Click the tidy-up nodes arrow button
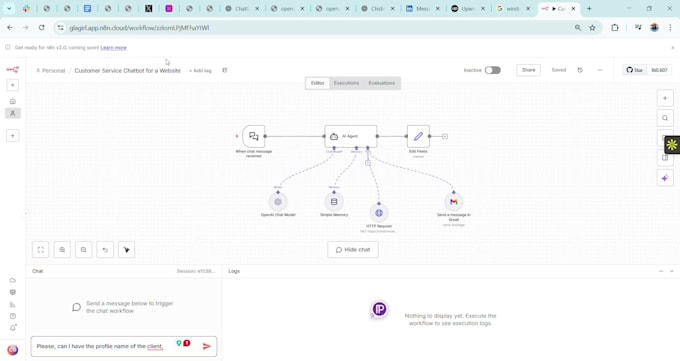 [x=127, y=249]
